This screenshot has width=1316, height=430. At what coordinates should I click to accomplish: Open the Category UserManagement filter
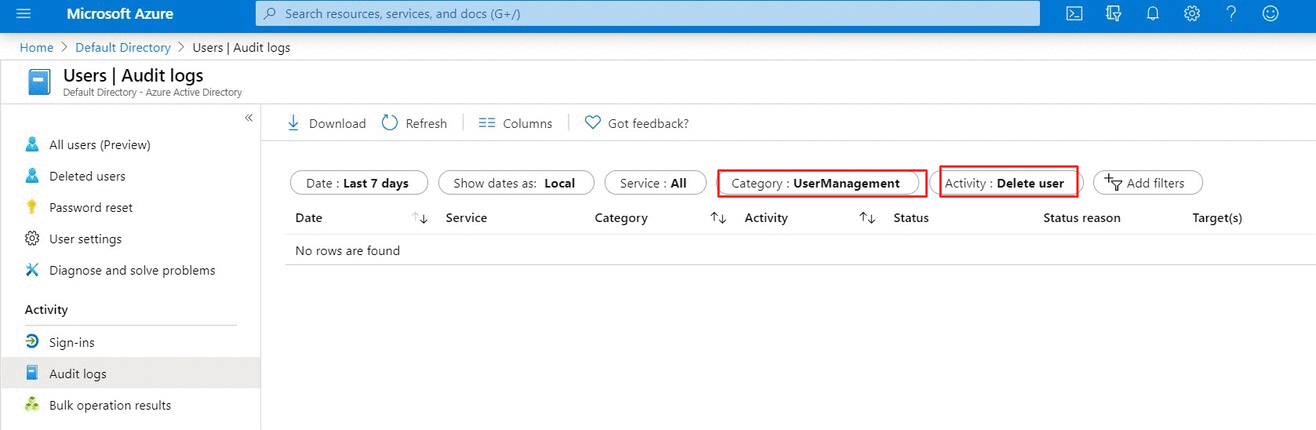click(816, 183)
